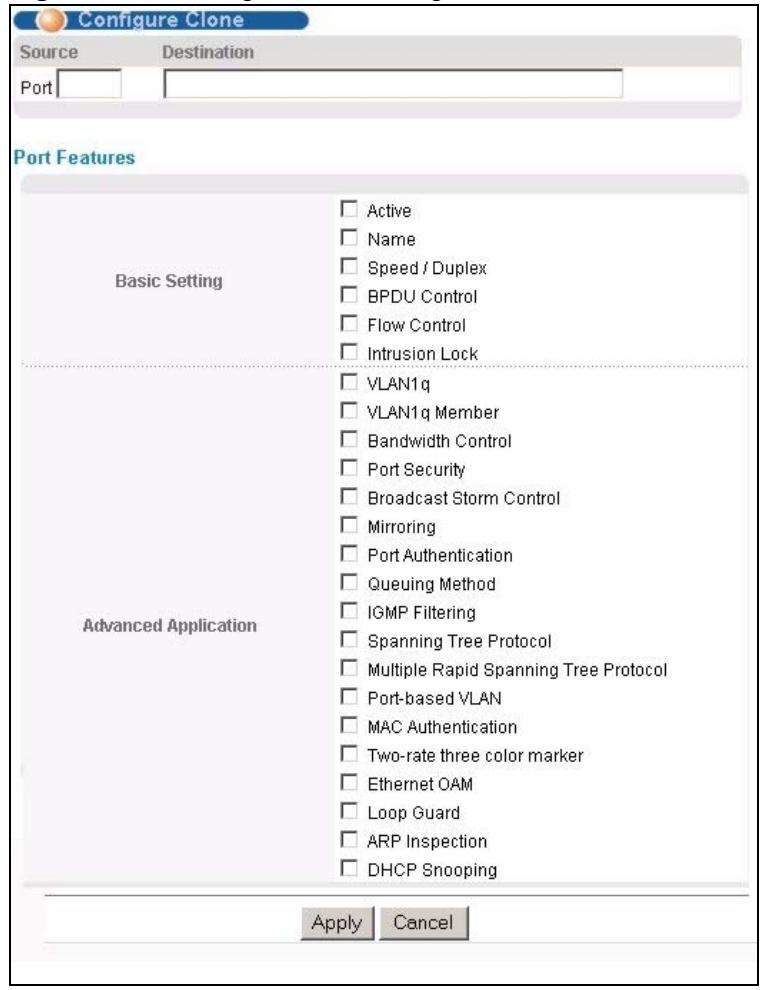Screen dimensions: 762x990
Task: Toggle the VLAN1q Member checkbox
Action: click(348, 411)
